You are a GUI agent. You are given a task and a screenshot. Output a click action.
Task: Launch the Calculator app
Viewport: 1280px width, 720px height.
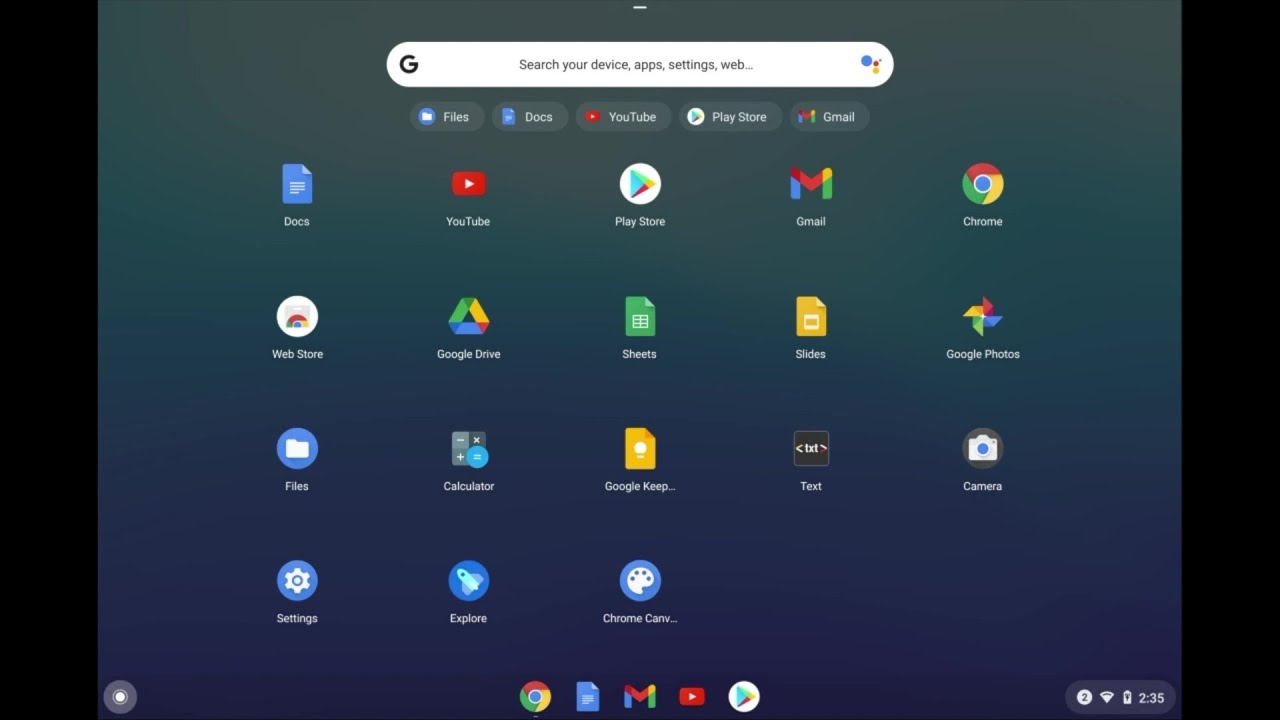point(468,449)
